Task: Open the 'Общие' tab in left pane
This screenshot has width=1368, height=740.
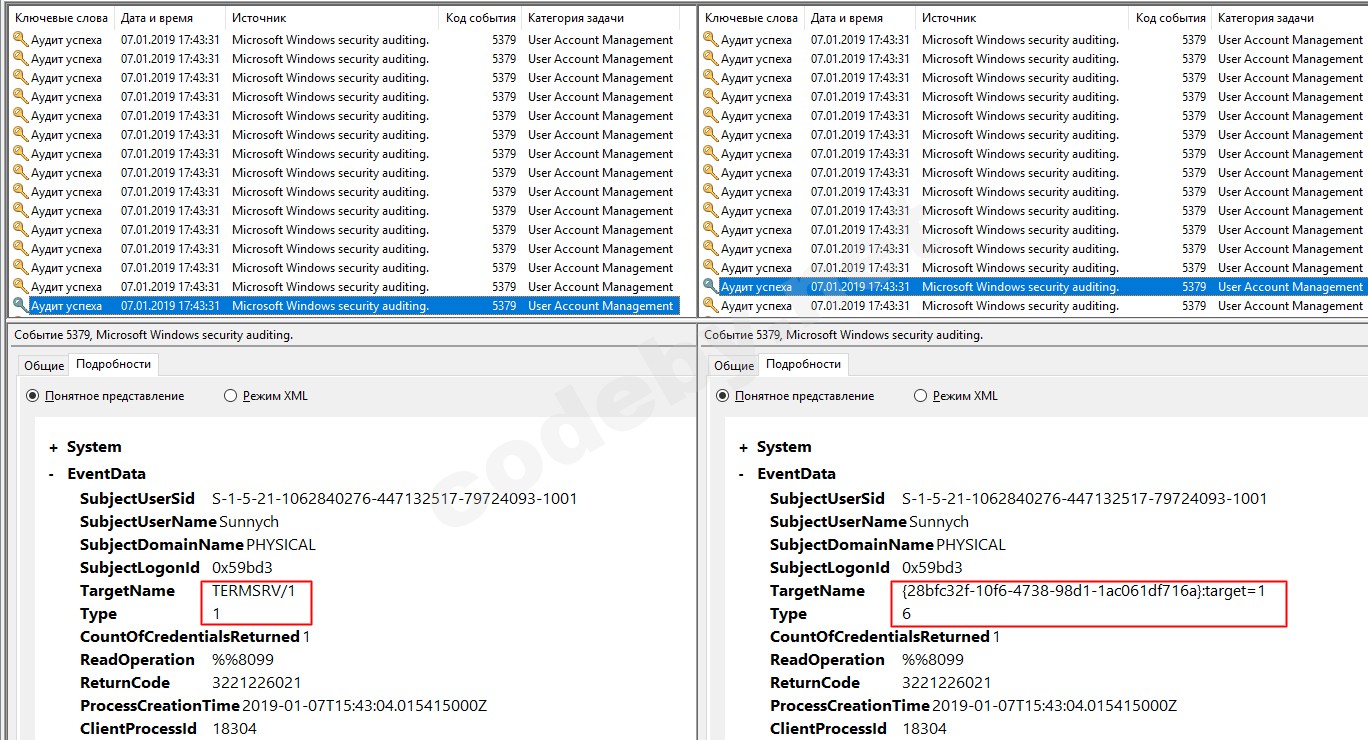Action: (x=44, y=366)
